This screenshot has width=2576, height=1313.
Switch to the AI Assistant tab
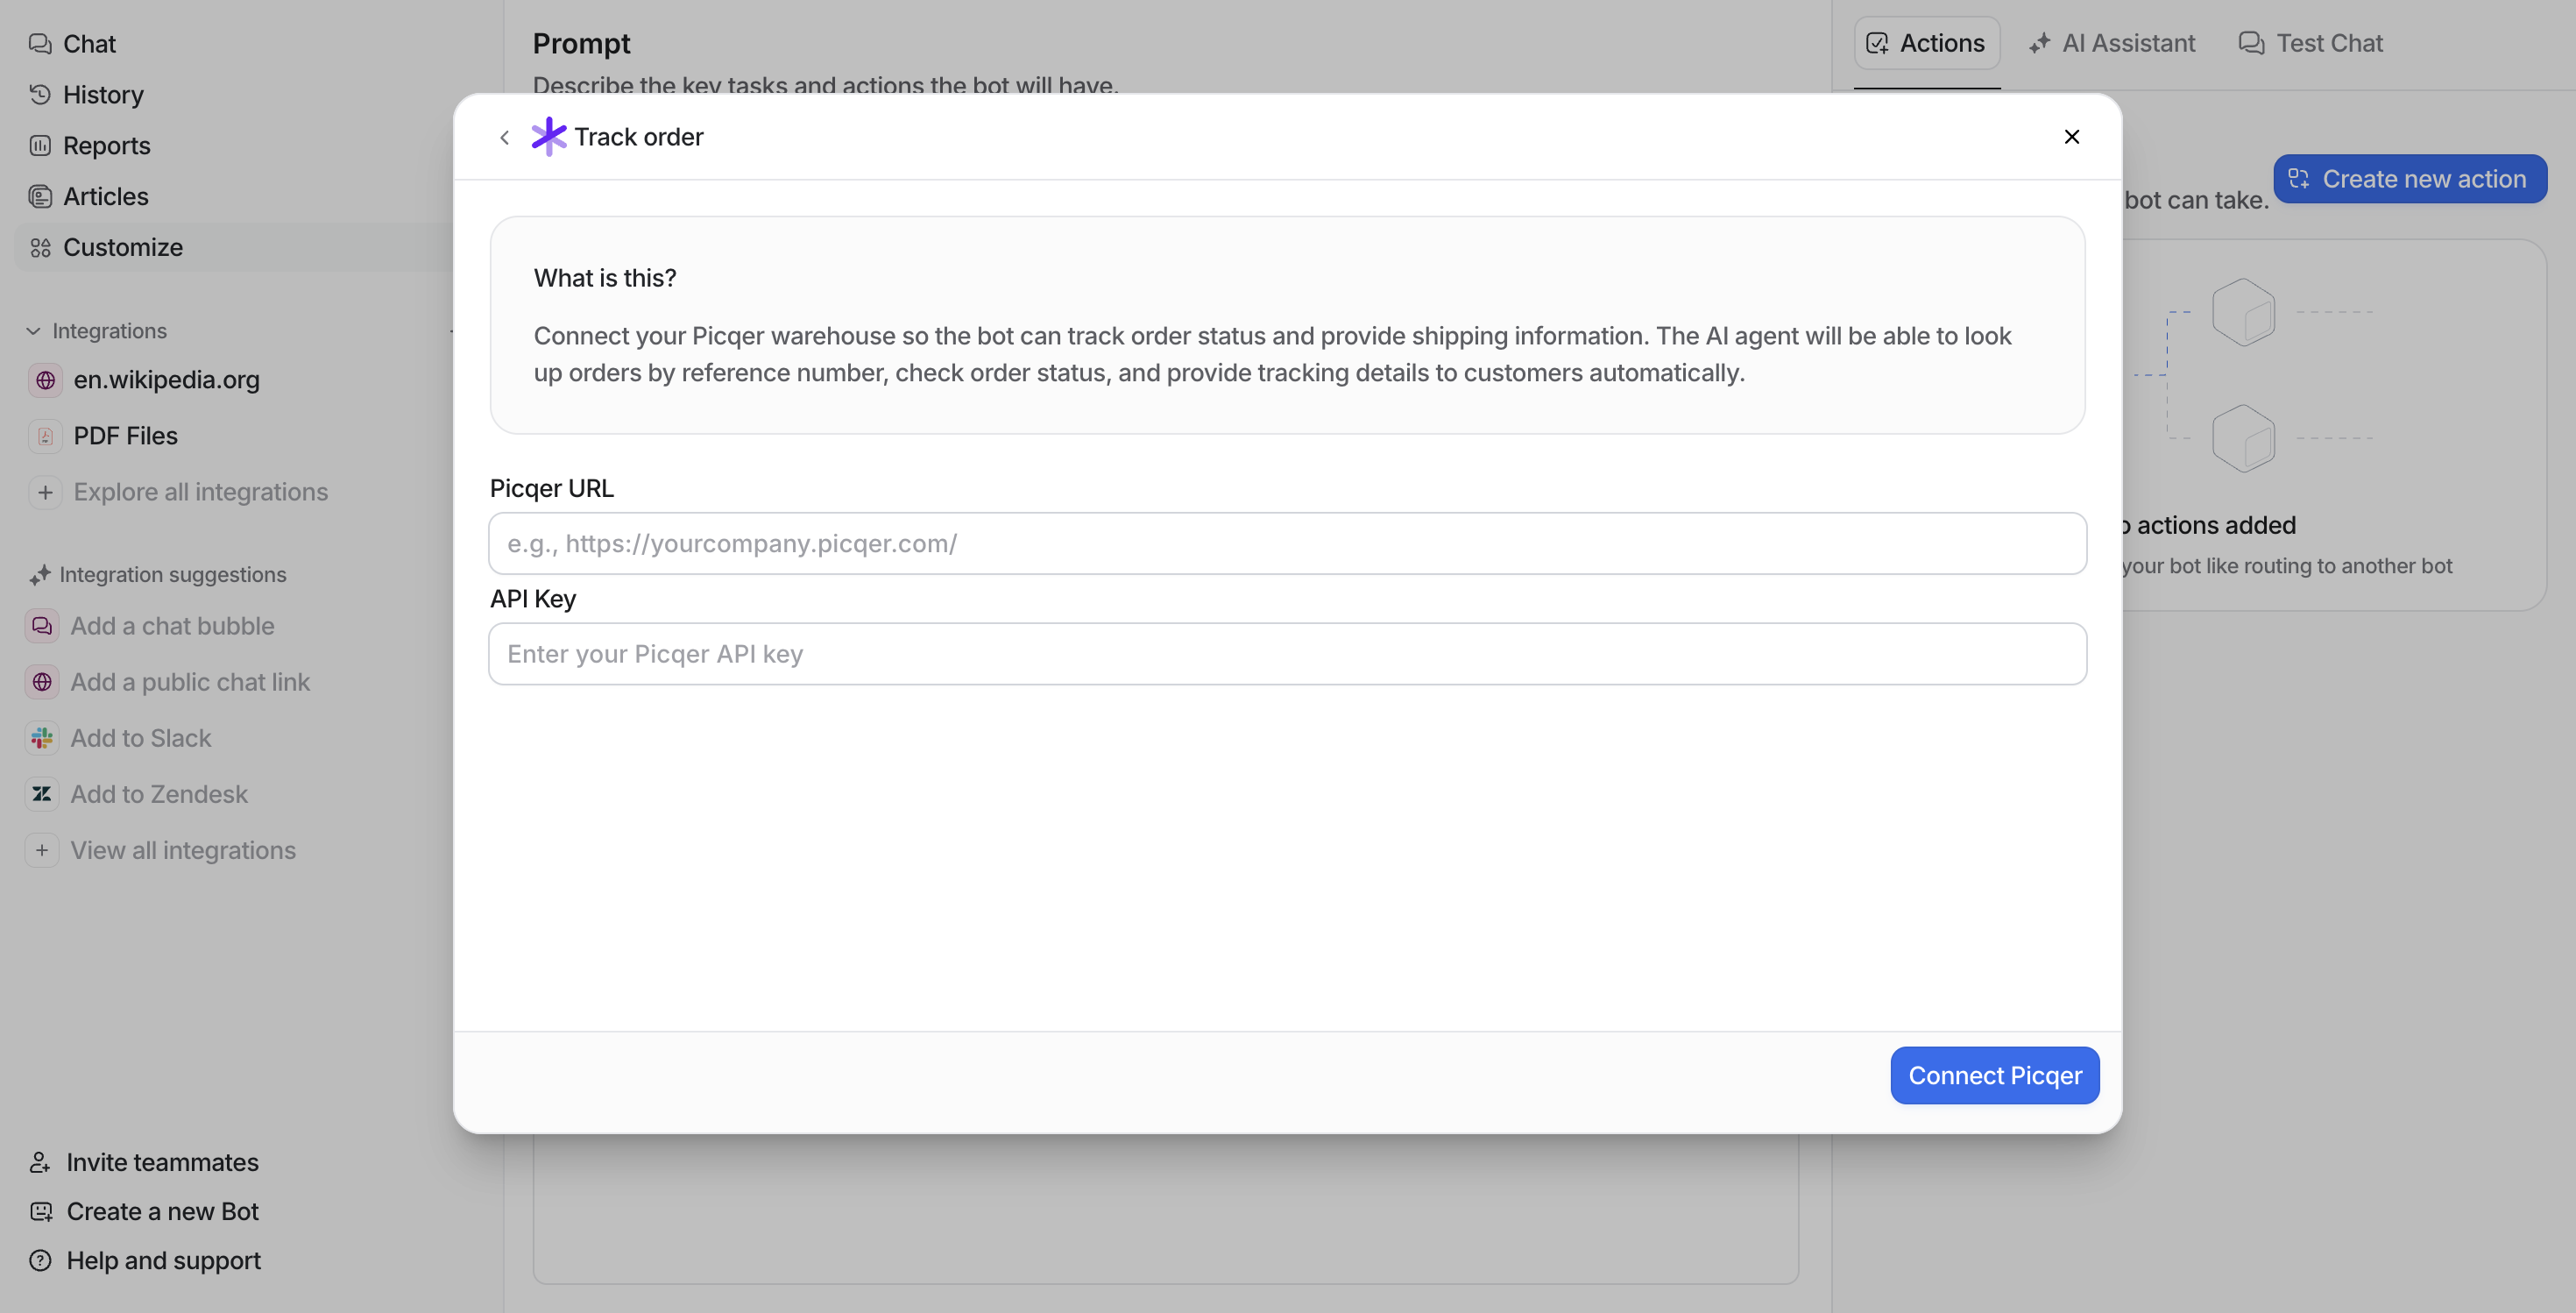click(2112, 43)
